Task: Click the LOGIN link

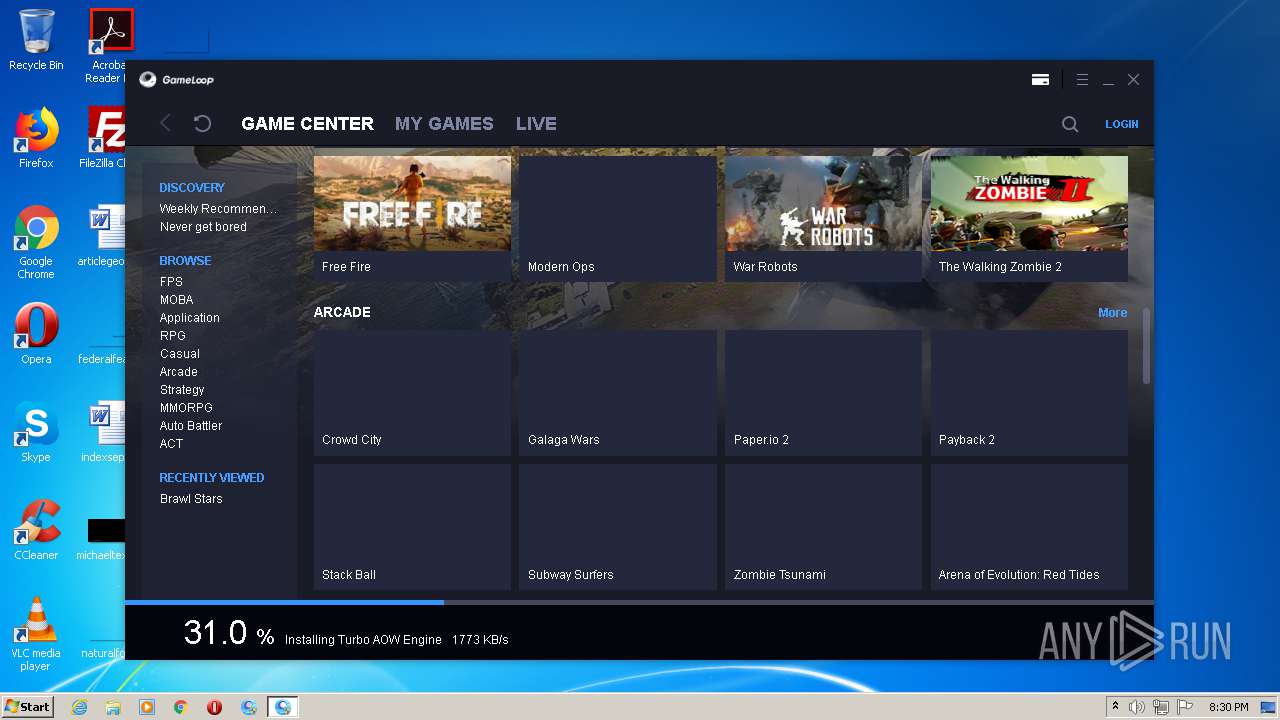Action: 1121,124
